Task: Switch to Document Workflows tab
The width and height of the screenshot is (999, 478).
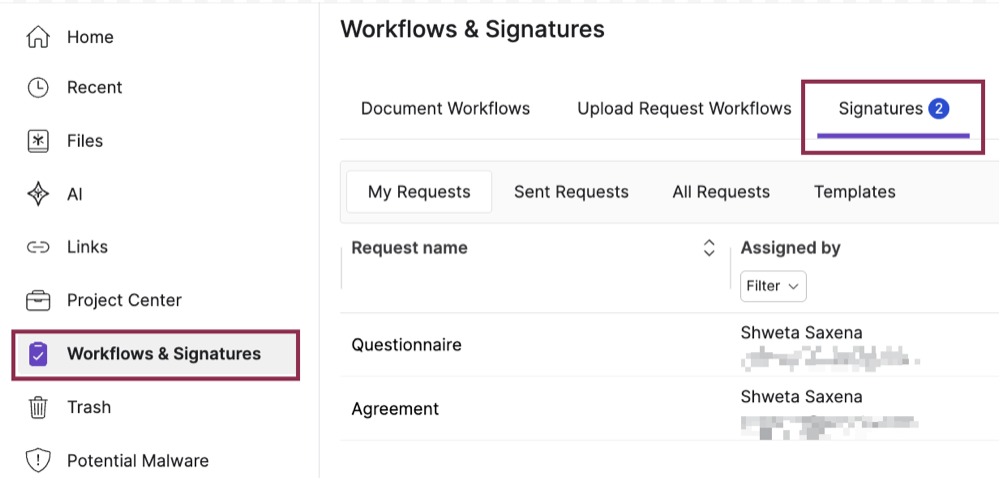Action: pos(445,109)
